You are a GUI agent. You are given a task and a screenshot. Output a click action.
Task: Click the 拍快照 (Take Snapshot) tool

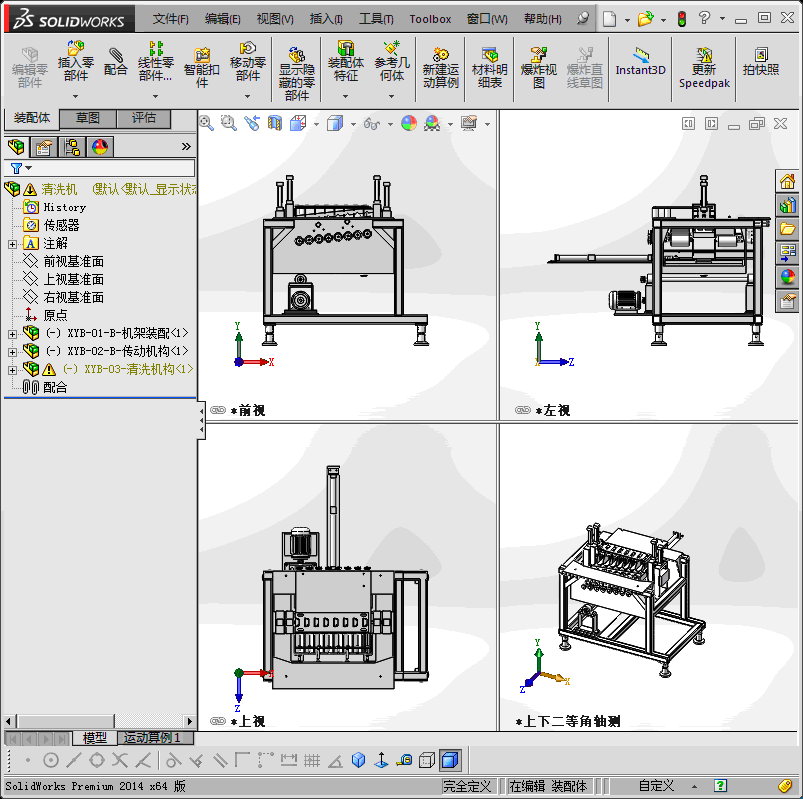[761, 62]
